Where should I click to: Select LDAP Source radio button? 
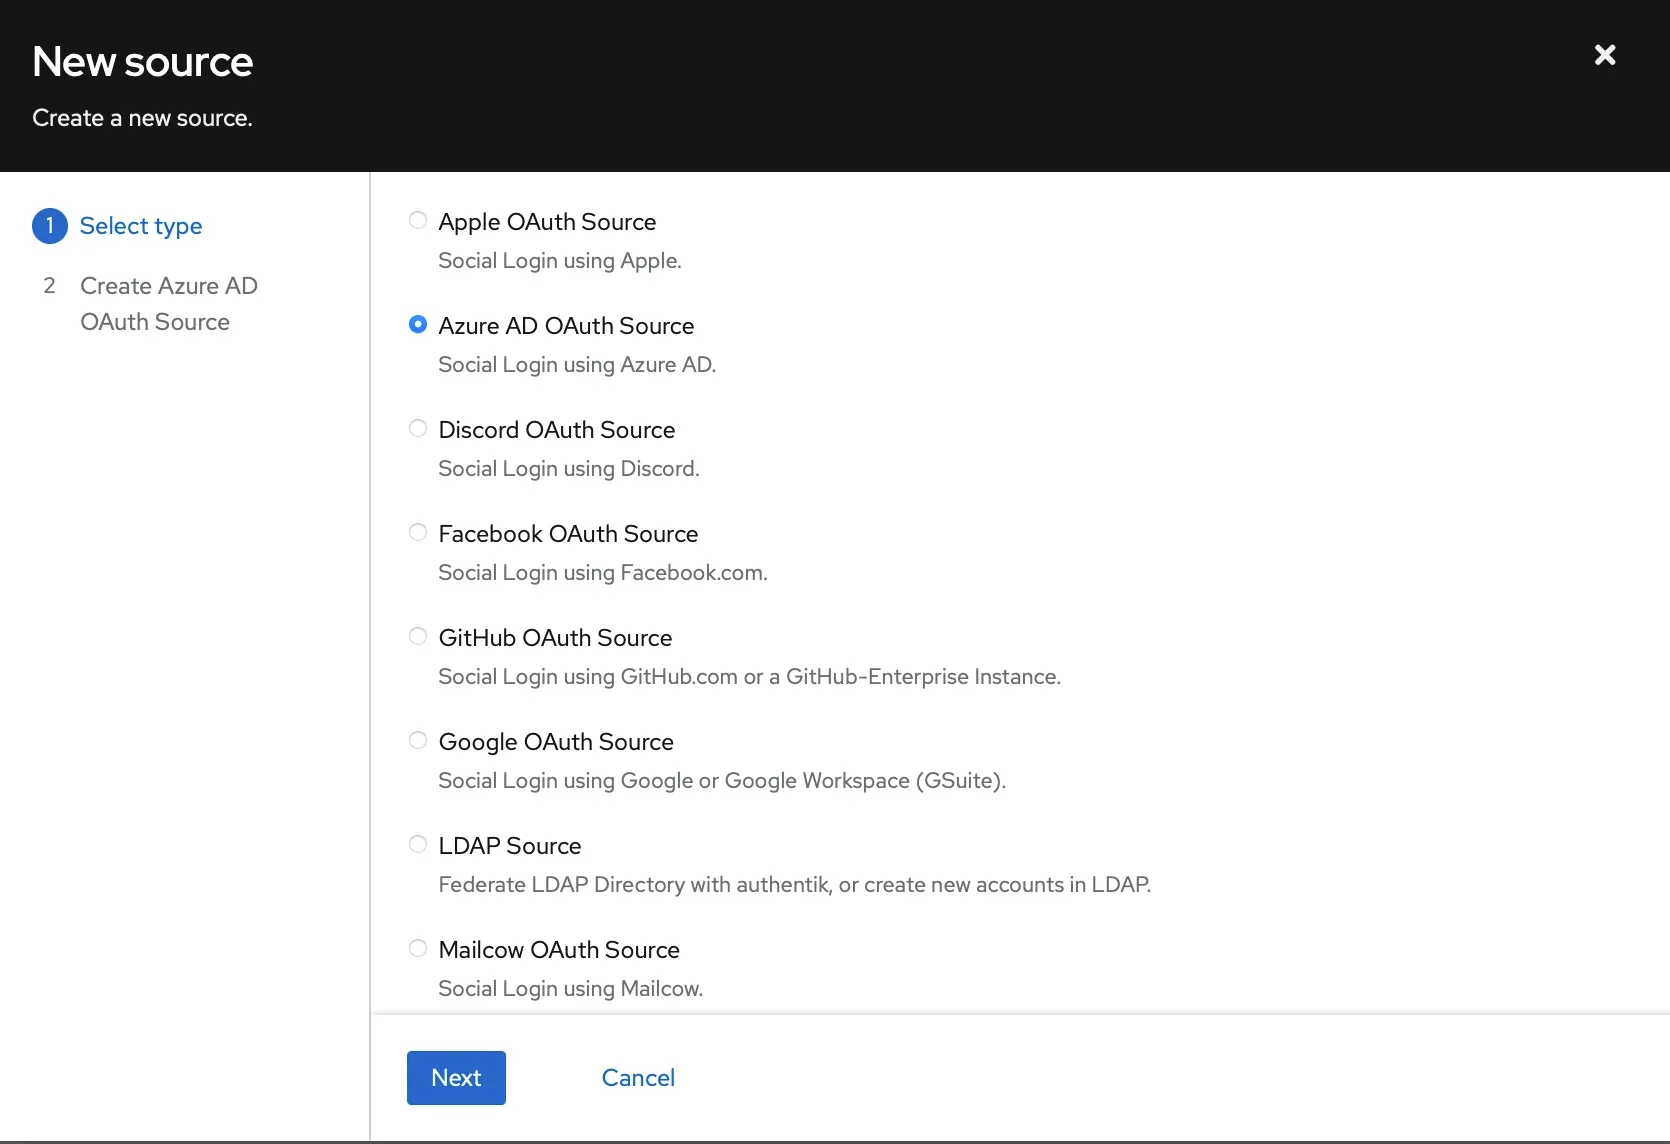418,844
